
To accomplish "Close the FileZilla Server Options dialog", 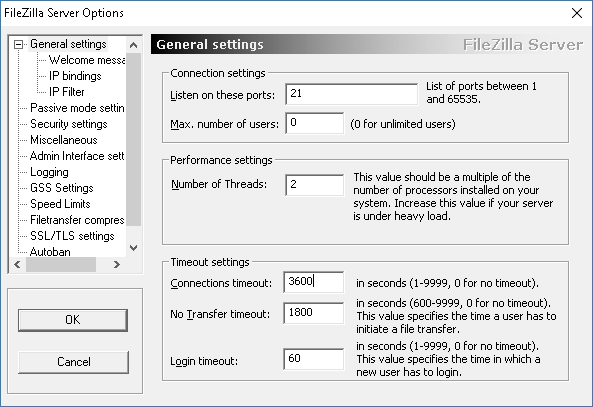I will pyautogui.click(x=577, y=13).
